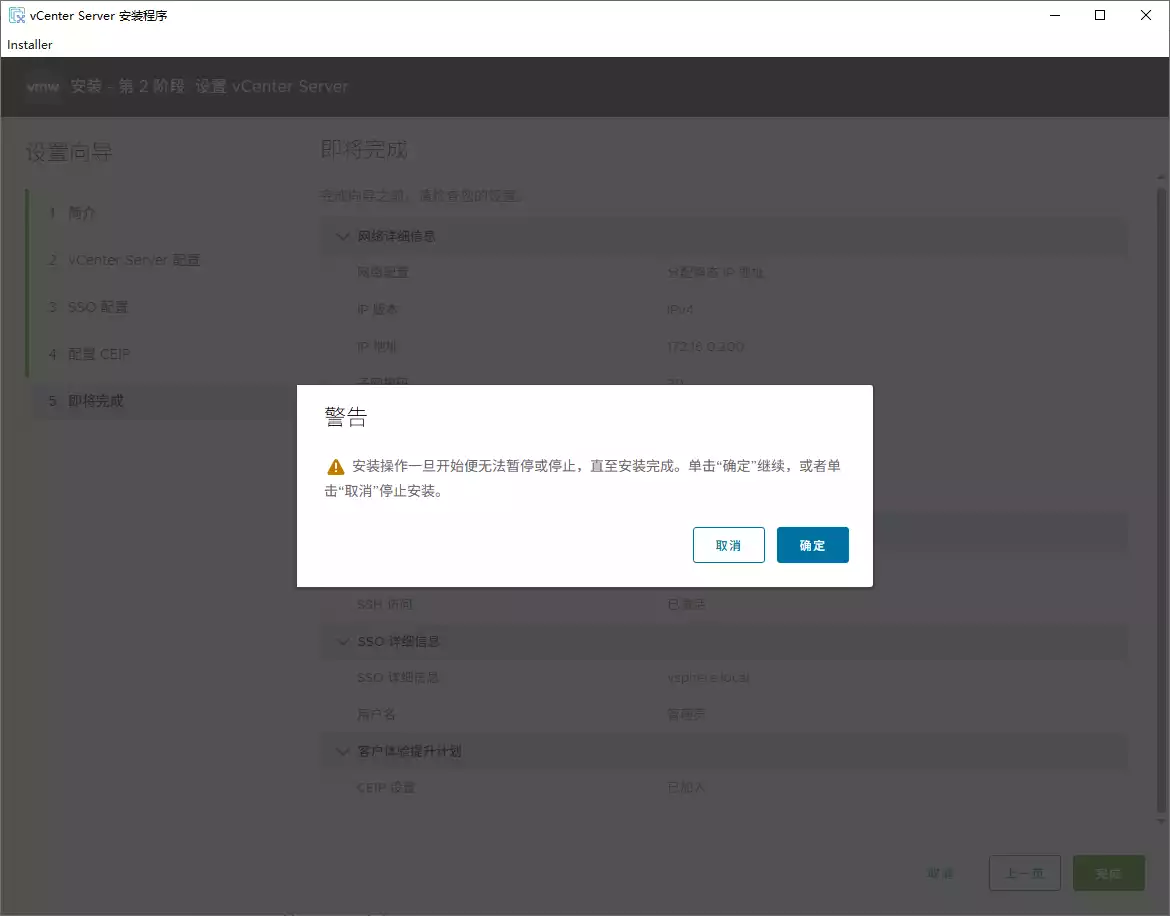Click the 取消 link beside 上一页
The image size is (1170, 916).
pos(940,873)
